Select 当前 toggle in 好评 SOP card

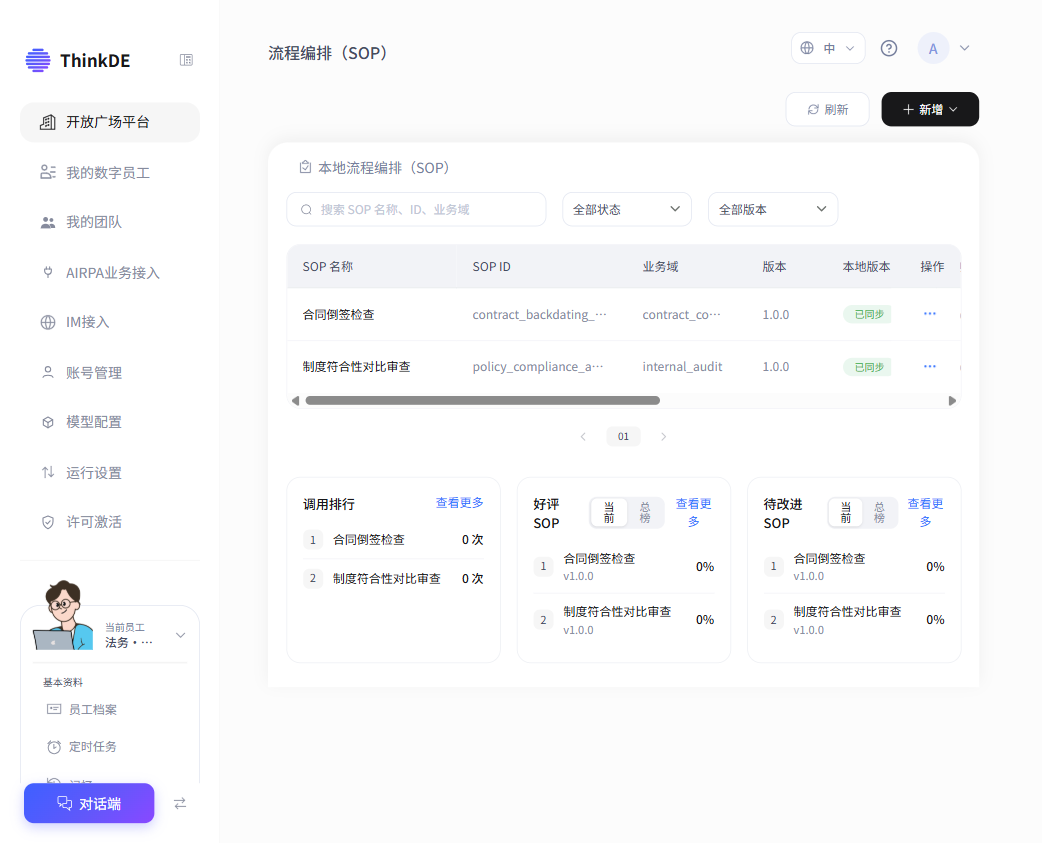[x=609, y=513]
